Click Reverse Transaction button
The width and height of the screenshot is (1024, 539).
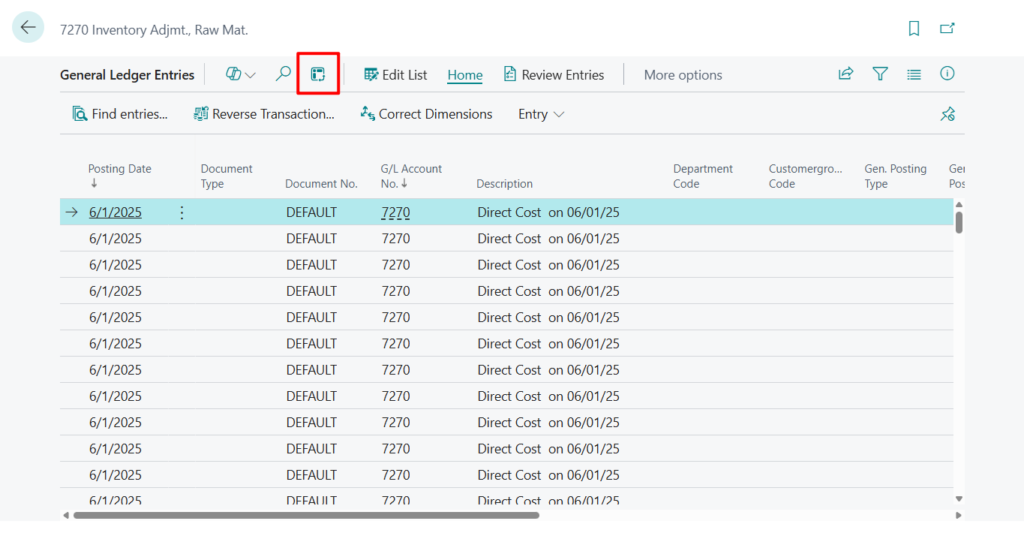pyautogui.click(x=264, y=114)
